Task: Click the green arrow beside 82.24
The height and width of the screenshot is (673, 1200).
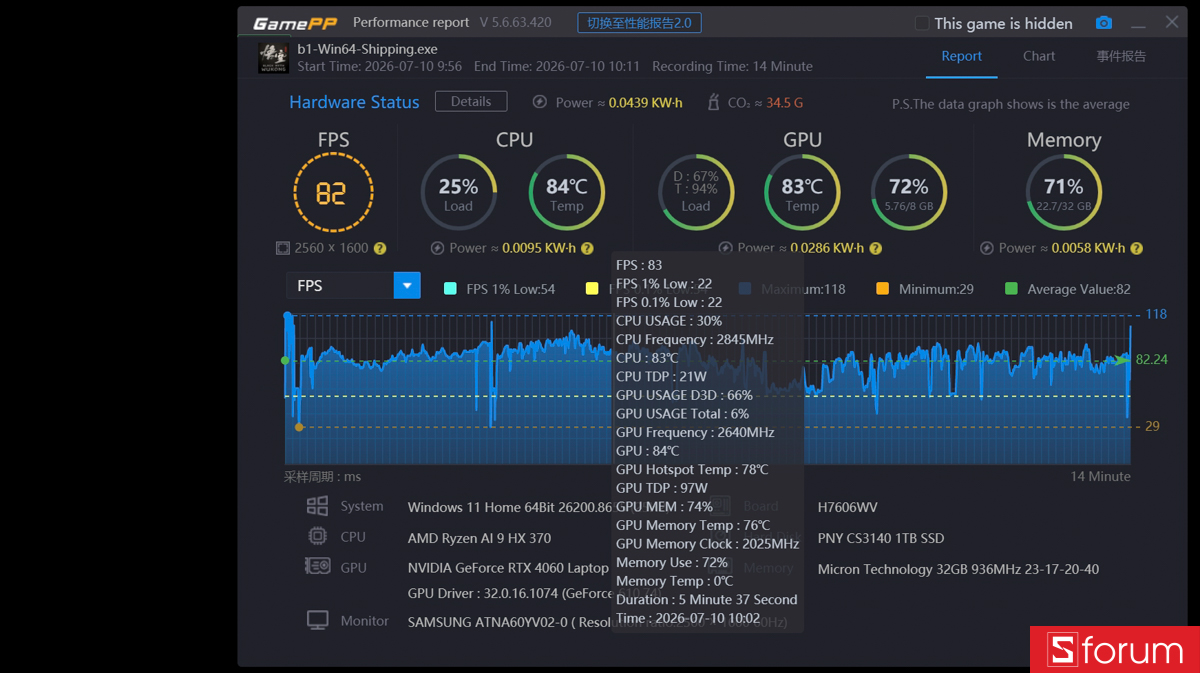Action: pos(1122,359)
